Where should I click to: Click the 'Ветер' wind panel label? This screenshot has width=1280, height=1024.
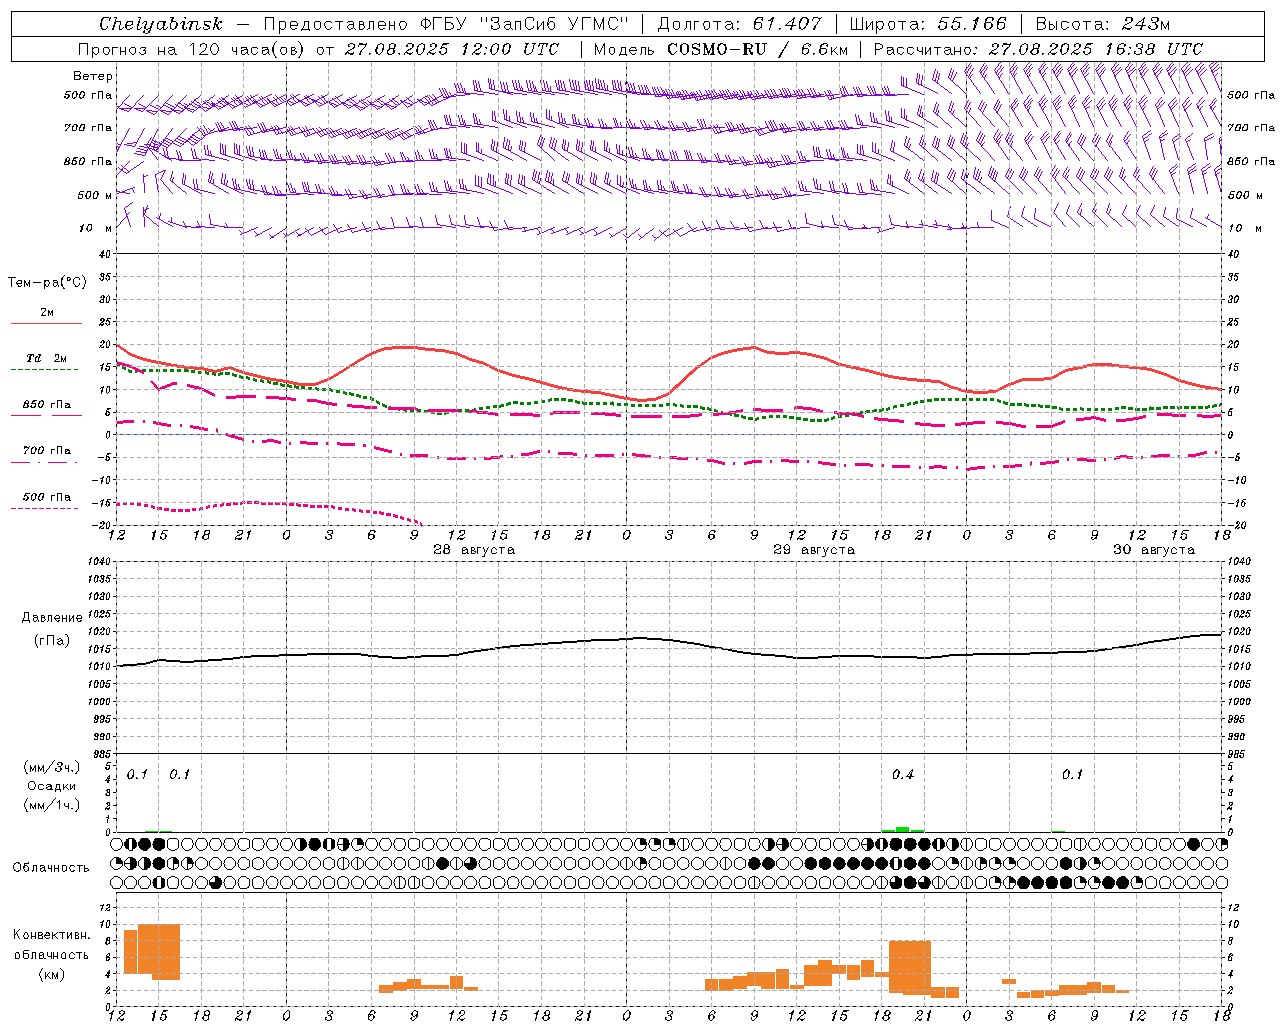click(93, 76)
